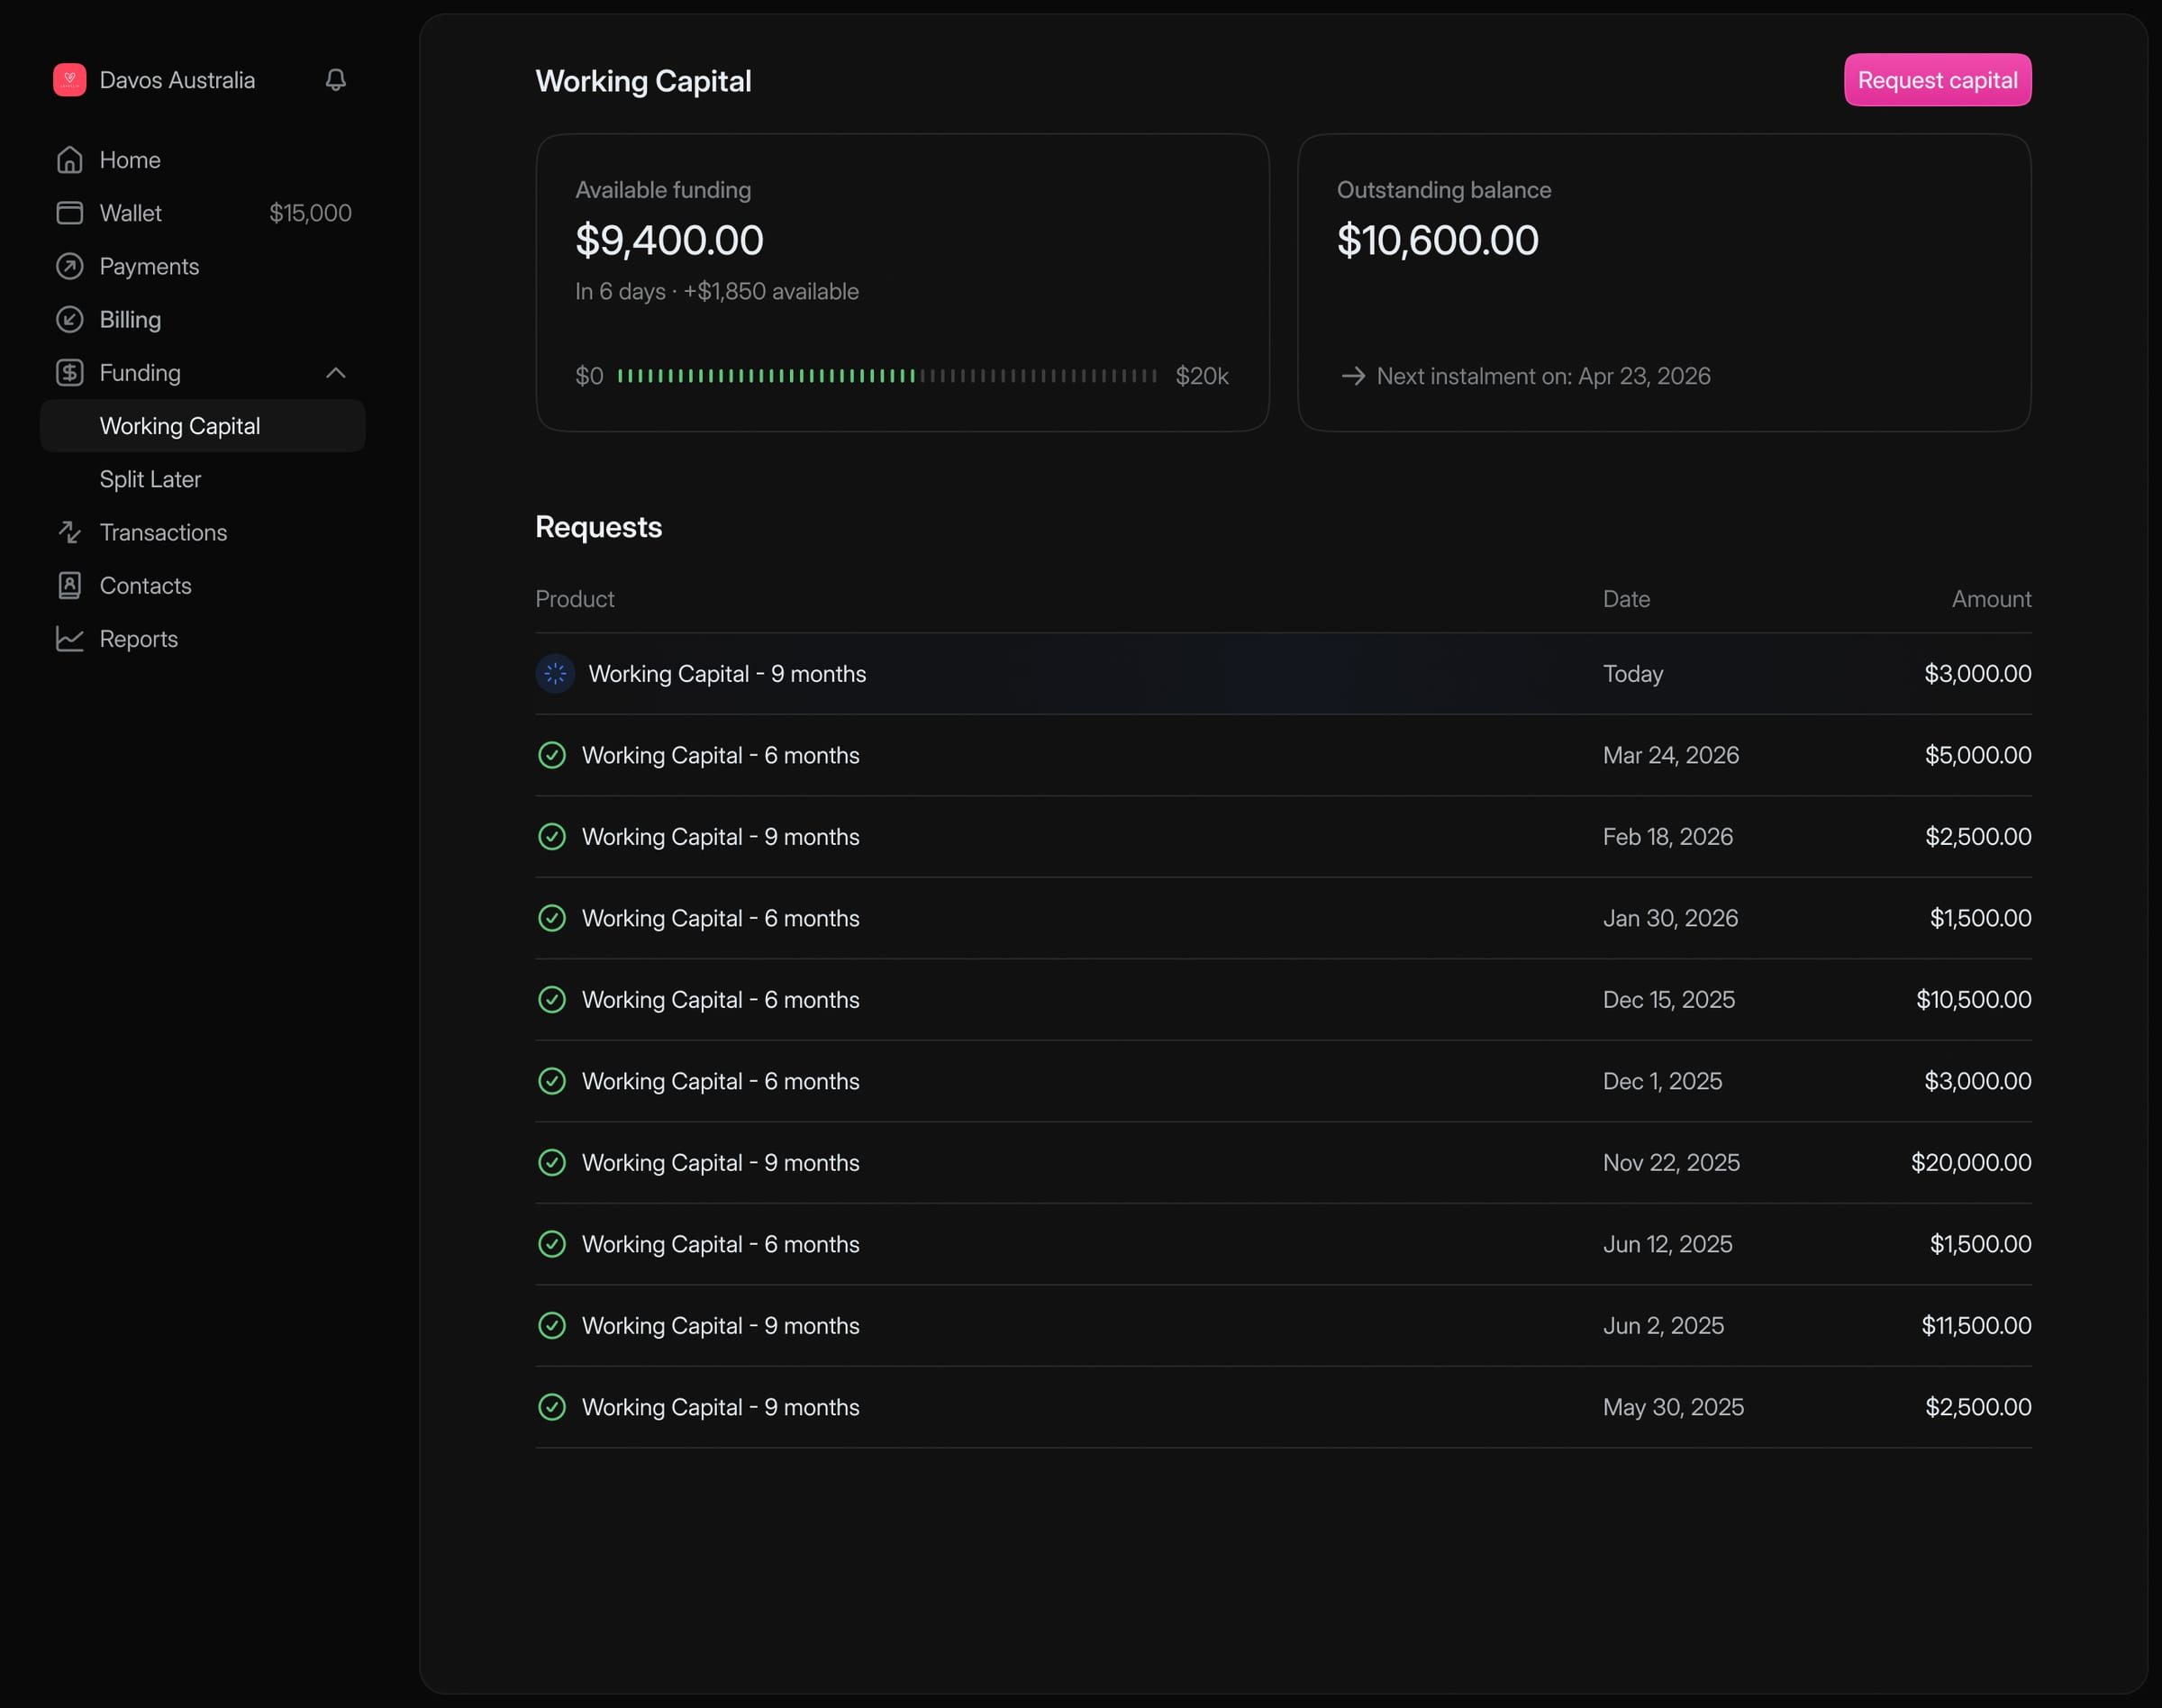
Task: Open Payments section
Action: pyautogui.click(x=203, y=266)
